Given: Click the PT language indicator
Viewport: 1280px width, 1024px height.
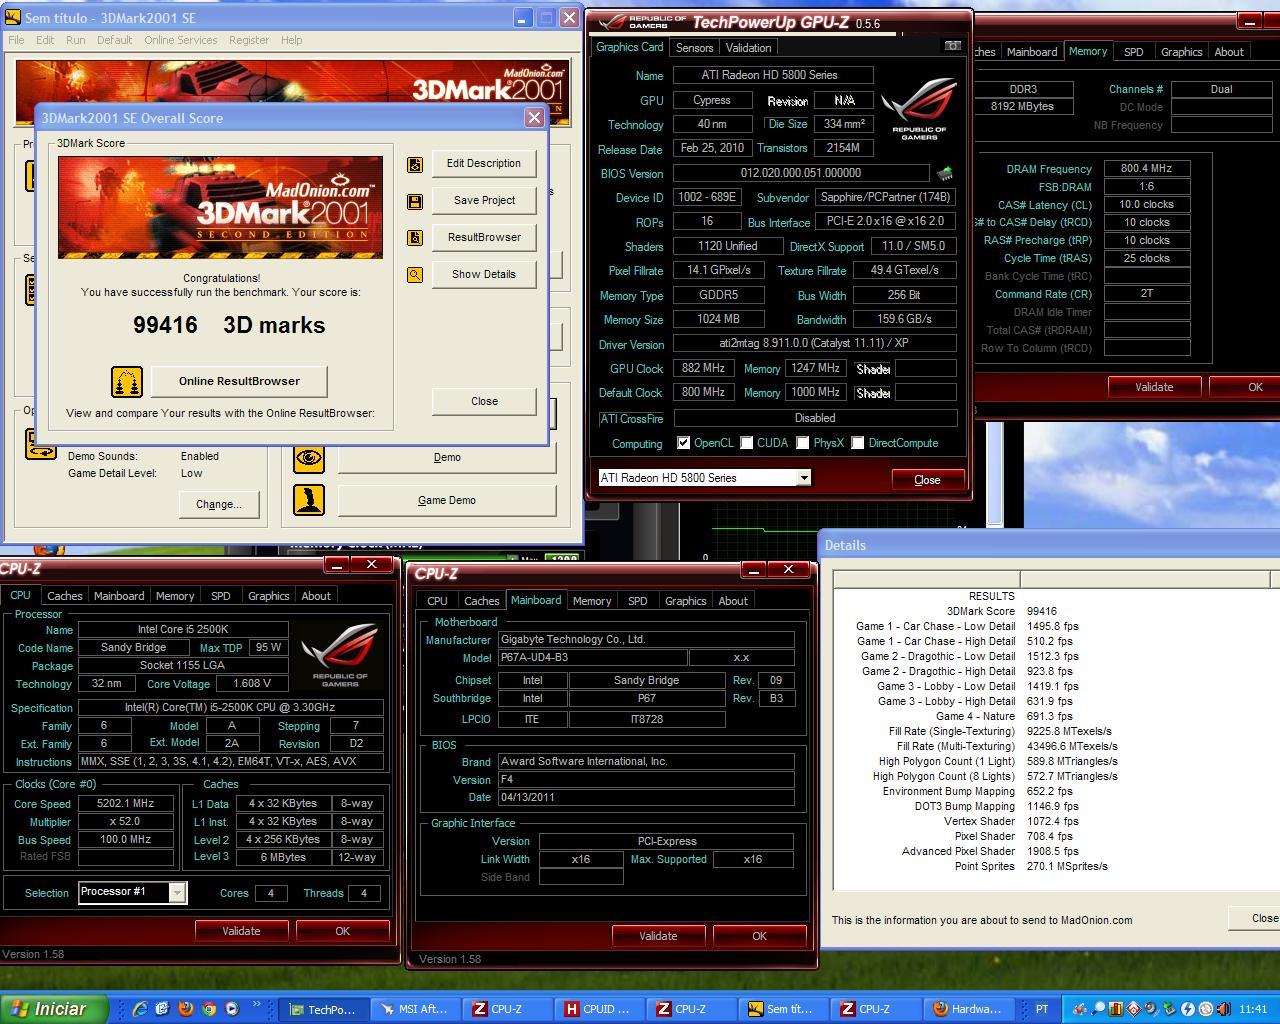Looking at the screenshot, I should 1042,1009.
